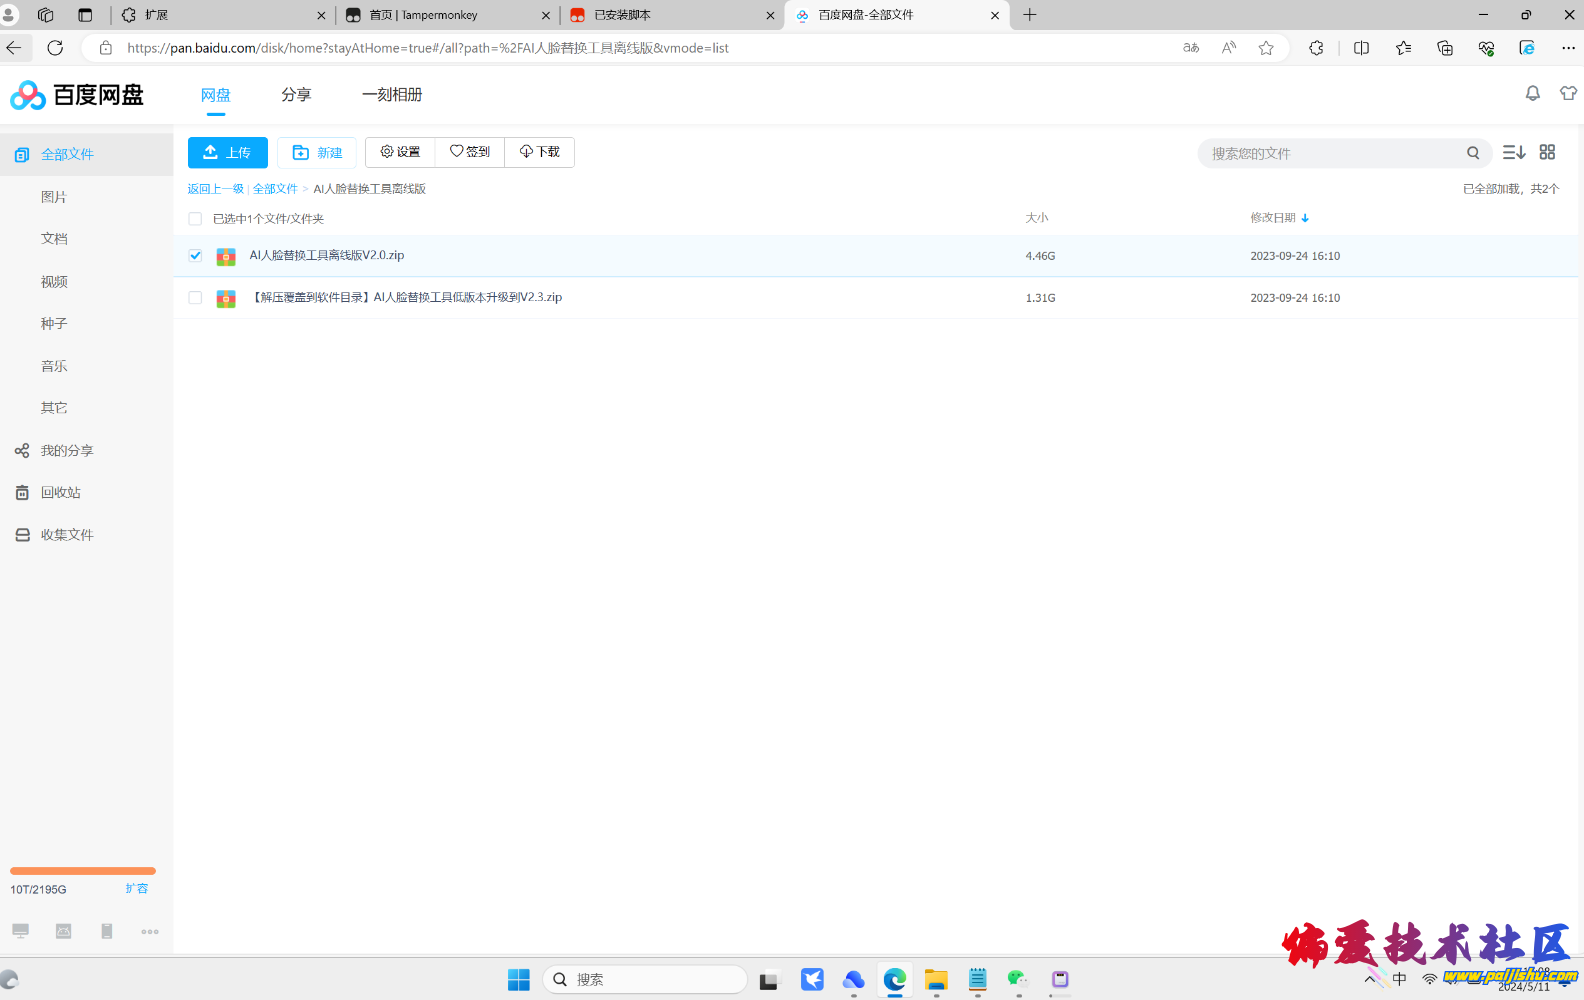
Task: Click the 返回上一级 breadcrumb link
Action: [215, 189]
